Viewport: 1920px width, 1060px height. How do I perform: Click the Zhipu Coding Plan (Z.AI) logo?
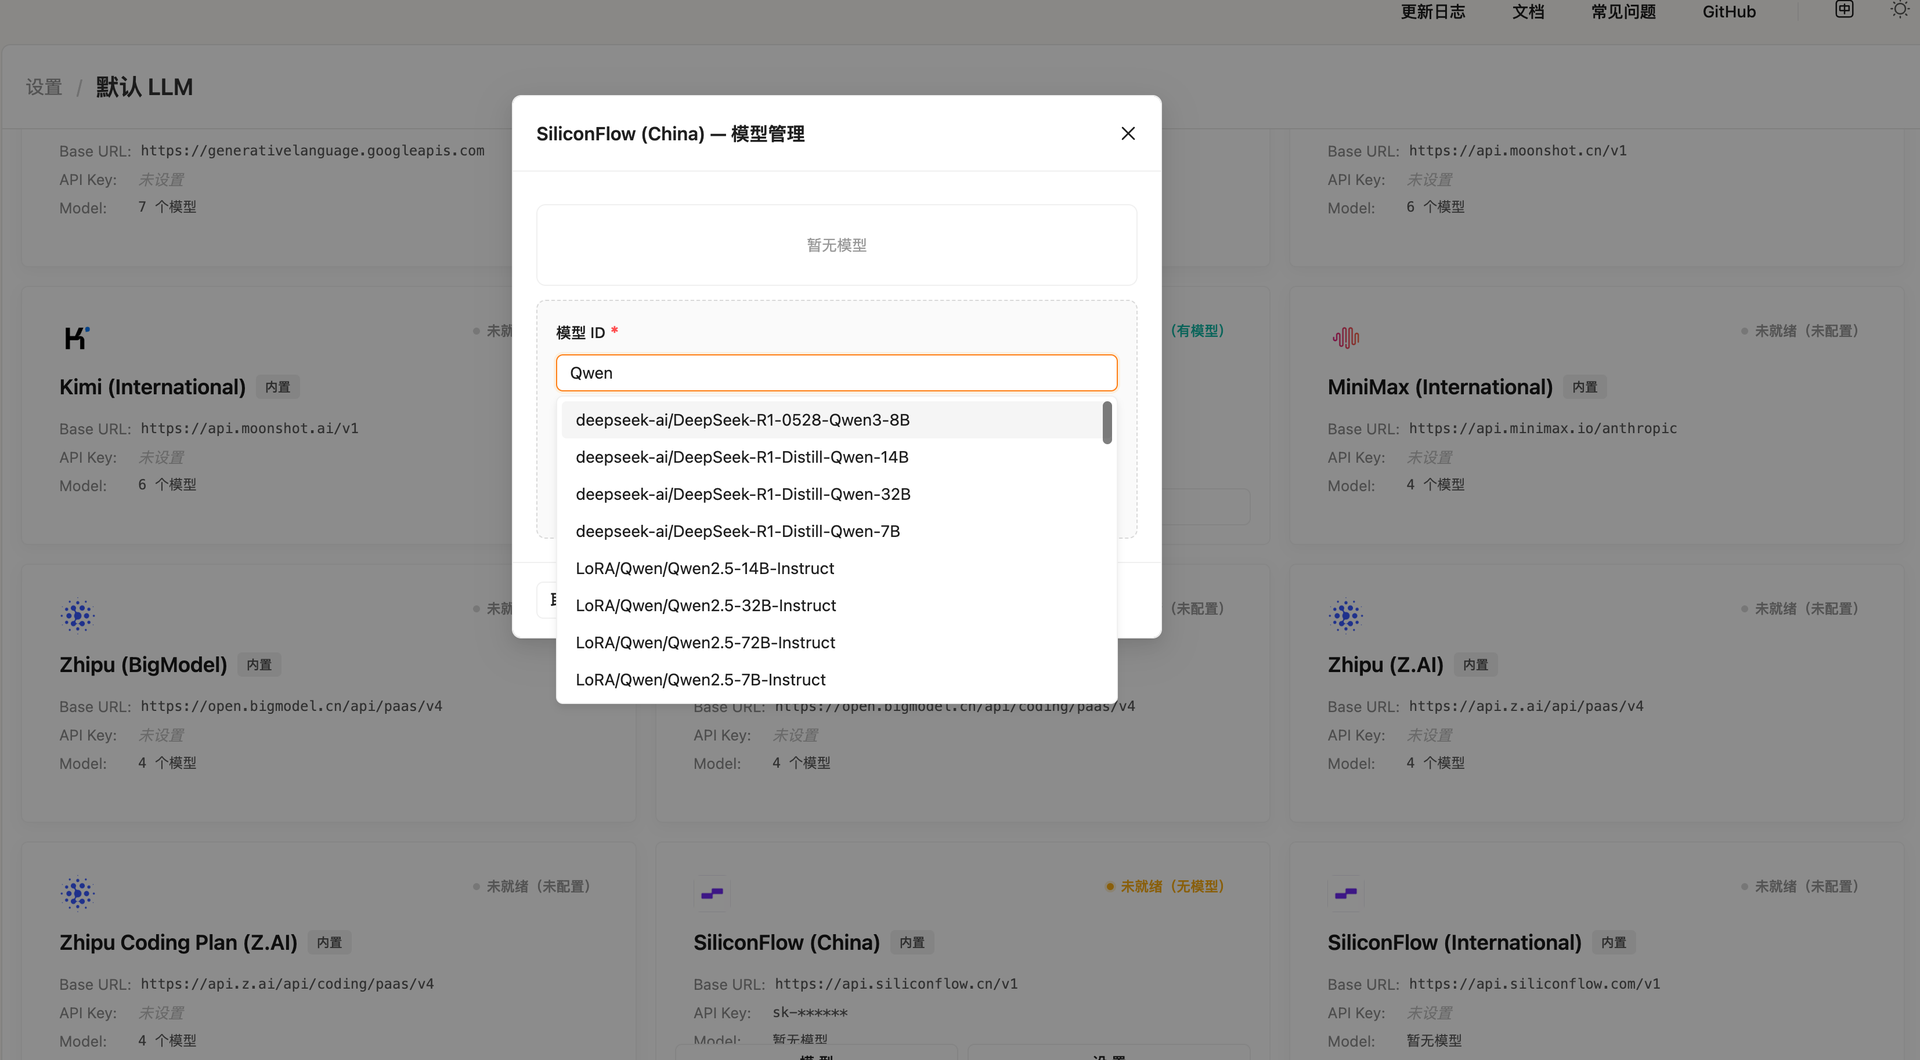click(x=77, y=893)
